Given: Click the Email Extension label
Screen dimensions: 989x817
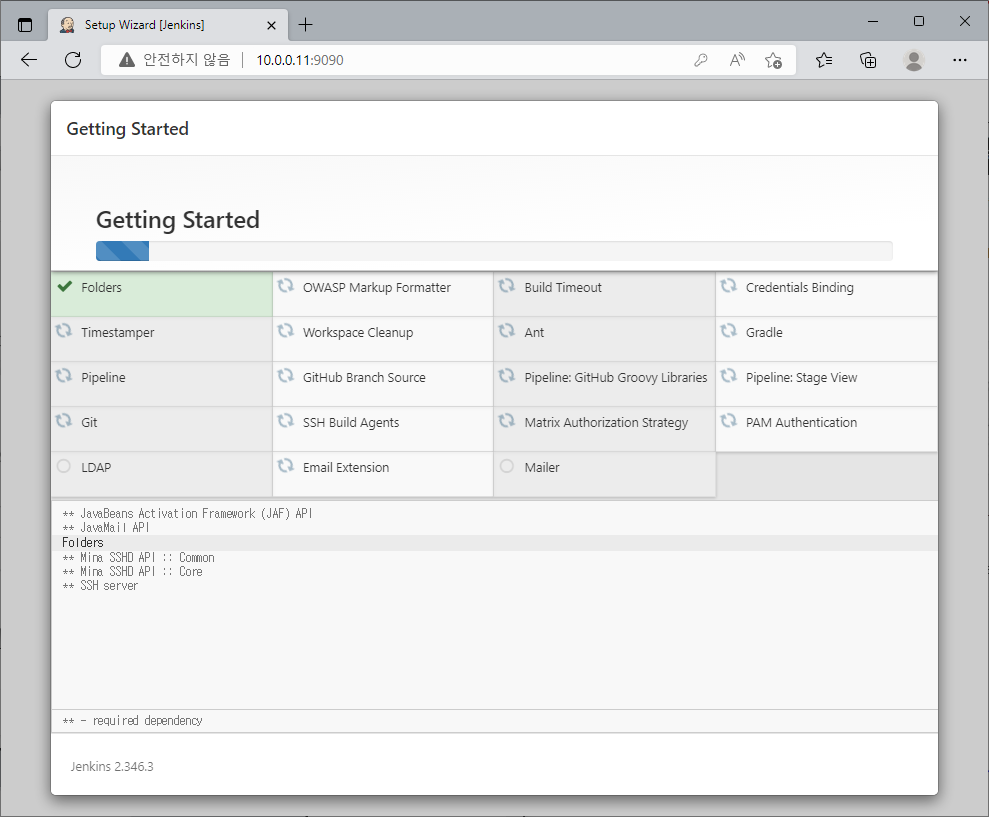Looking at the screenshot, I should [x=346, y=467].
